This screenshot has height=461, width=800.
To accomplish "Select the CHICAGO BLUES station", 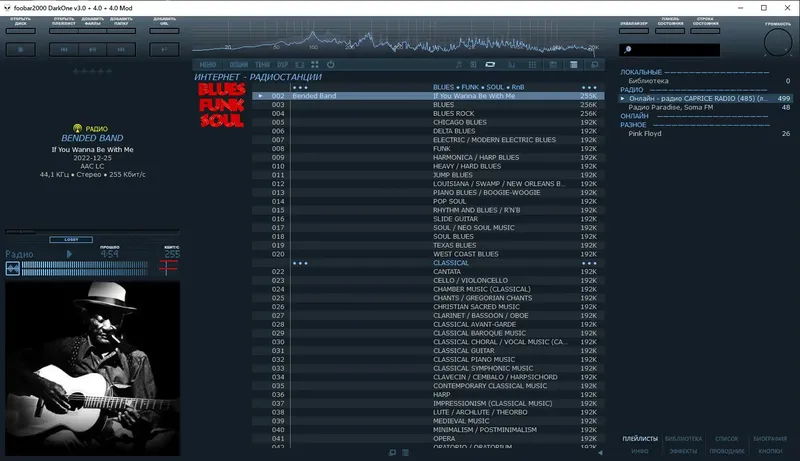I will [428, 122].
